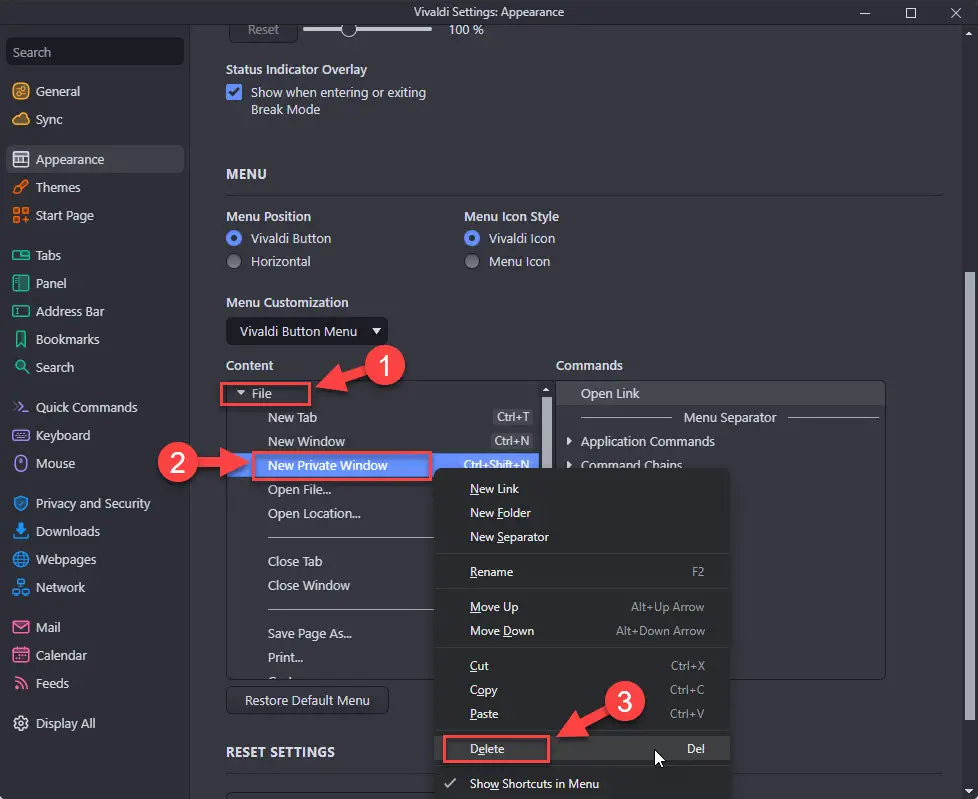Select Save Page As... entry
Viewport: 978px width, 799px height.
click(x=331, y=634)
